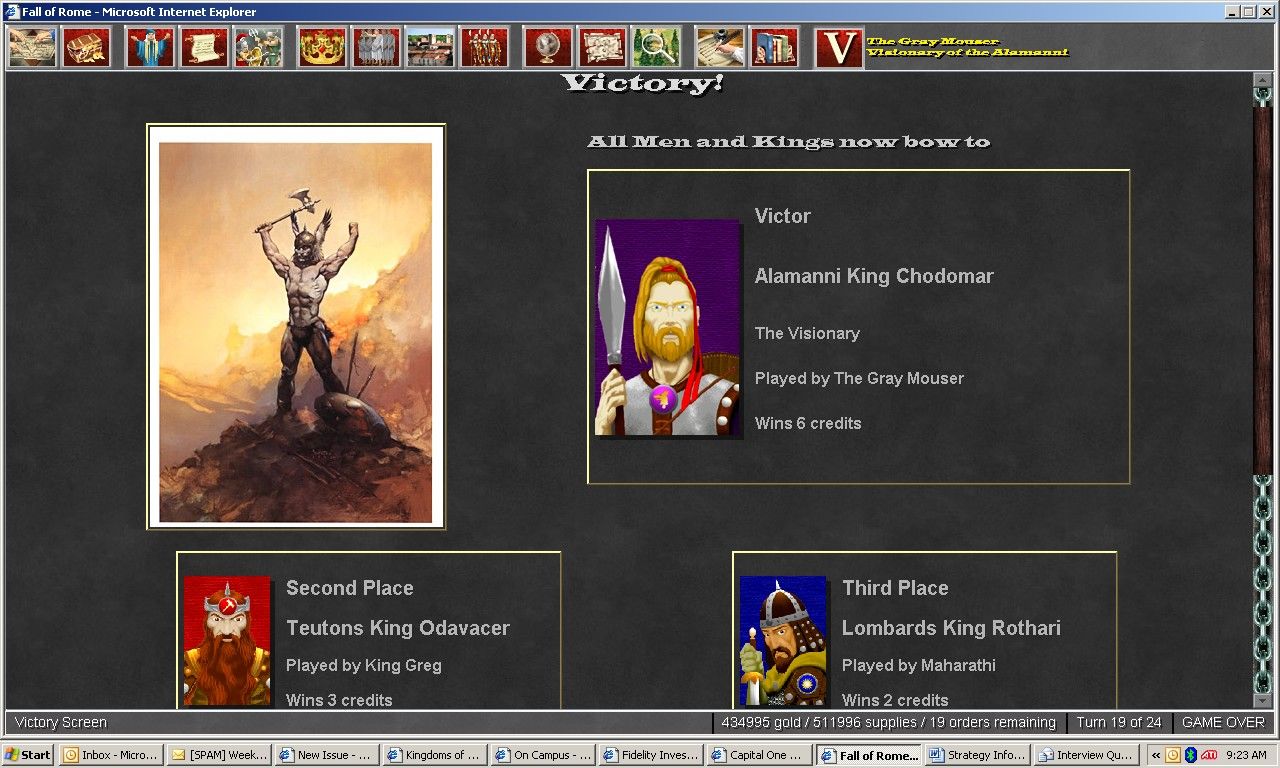1280x768 pixels.
Task: Open the books library icon
Action: (x=774, y=47)
